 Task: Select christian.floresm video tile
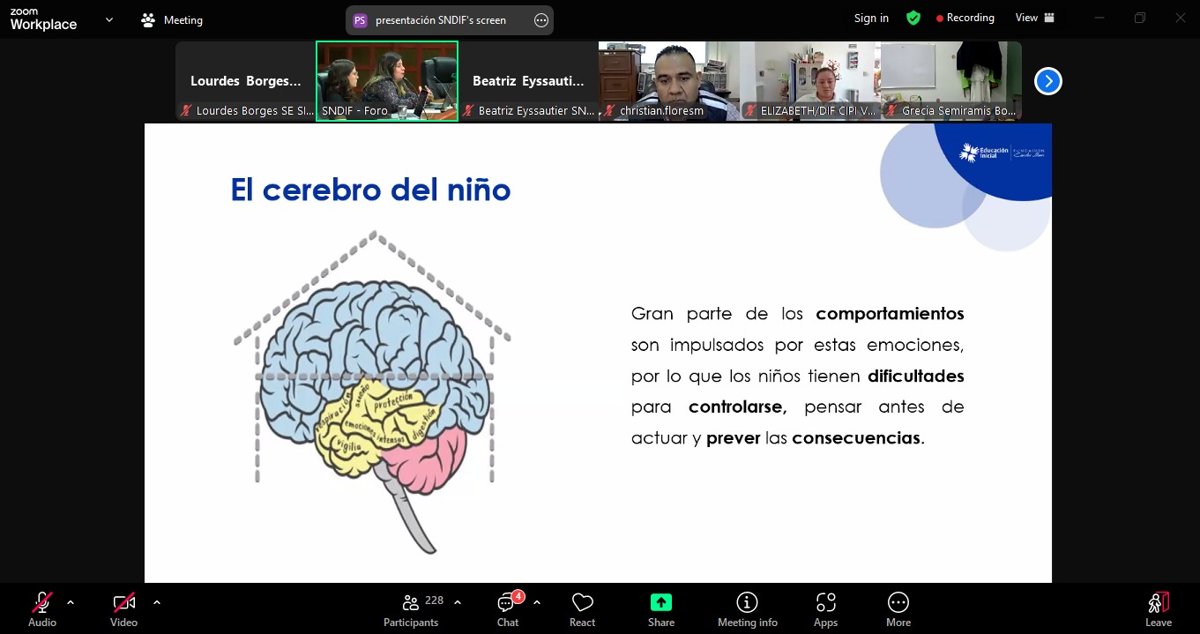point(669,81)
